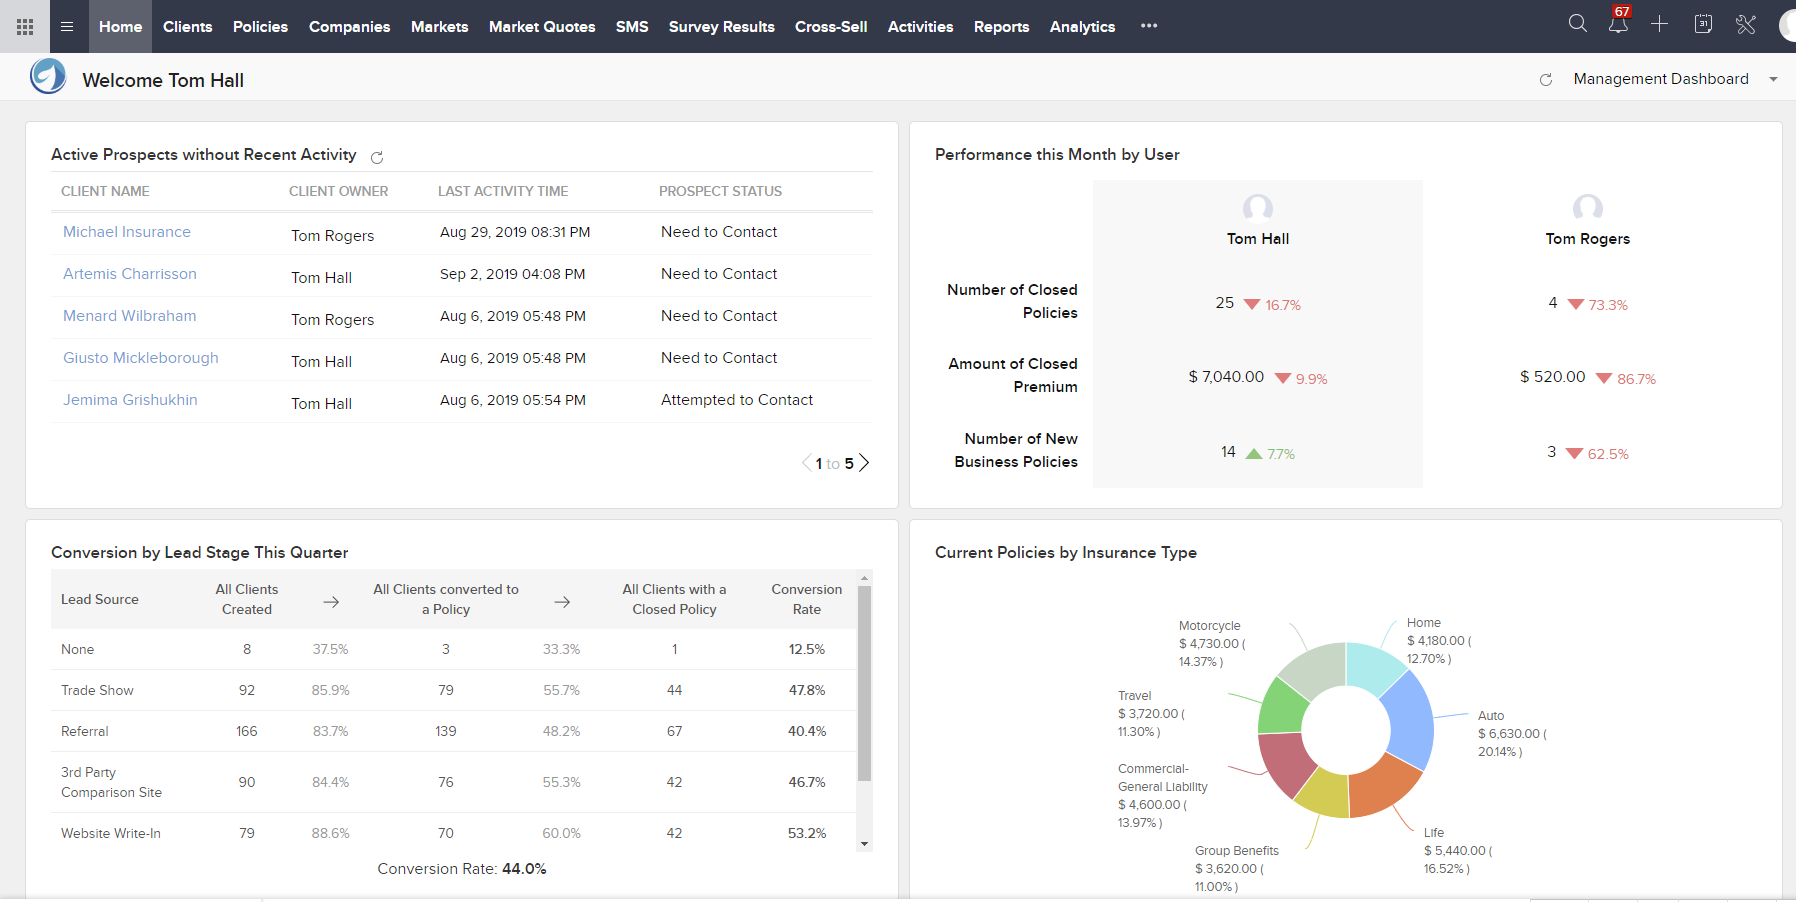Open the calendar icon

(x=1703, y=24)
